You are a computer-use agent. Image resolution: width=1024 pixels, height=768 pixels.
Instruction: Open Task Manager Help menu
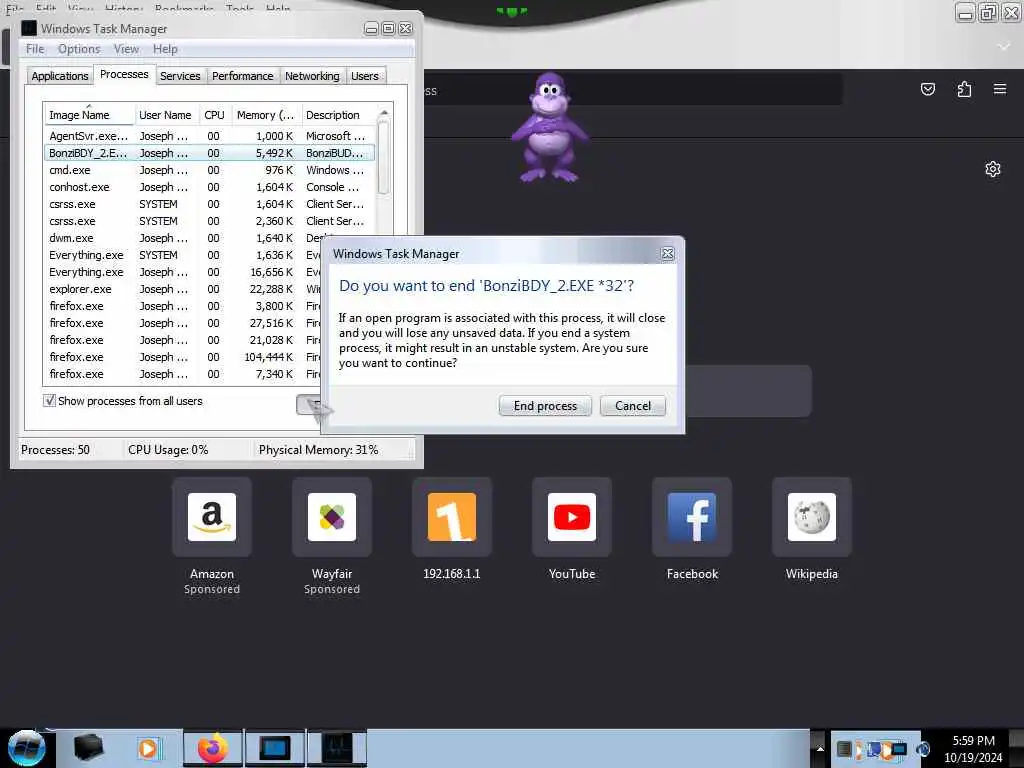pyautogui.click(x=165, y=49)
